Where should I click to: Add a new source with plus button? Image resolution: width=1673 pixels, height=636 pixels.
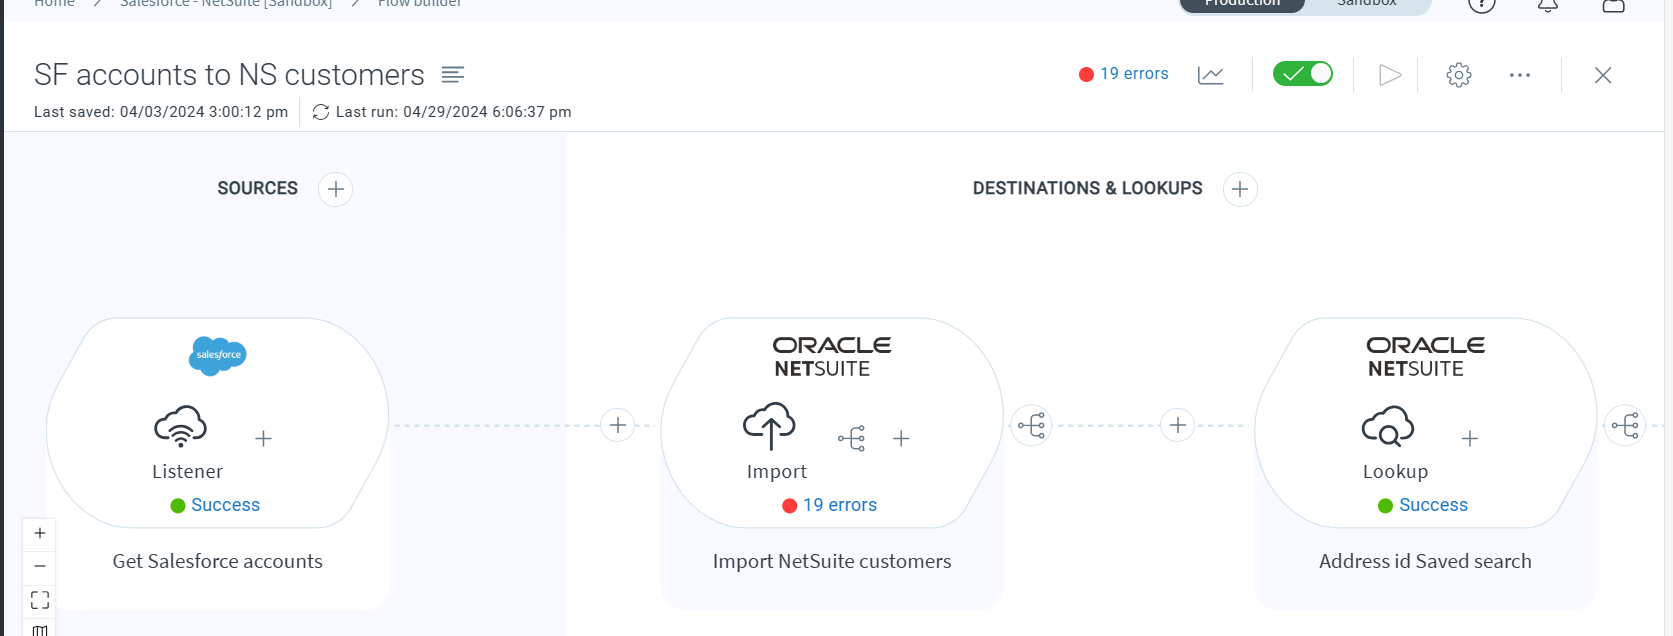pos(335,189)
